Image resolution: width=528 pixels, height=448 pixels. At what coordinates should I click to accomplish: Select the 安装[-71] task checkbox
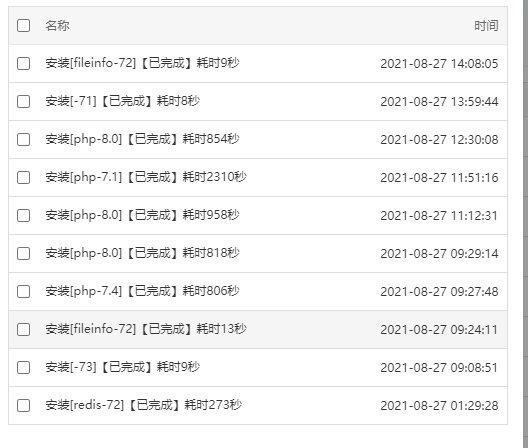tap(23, 102)
